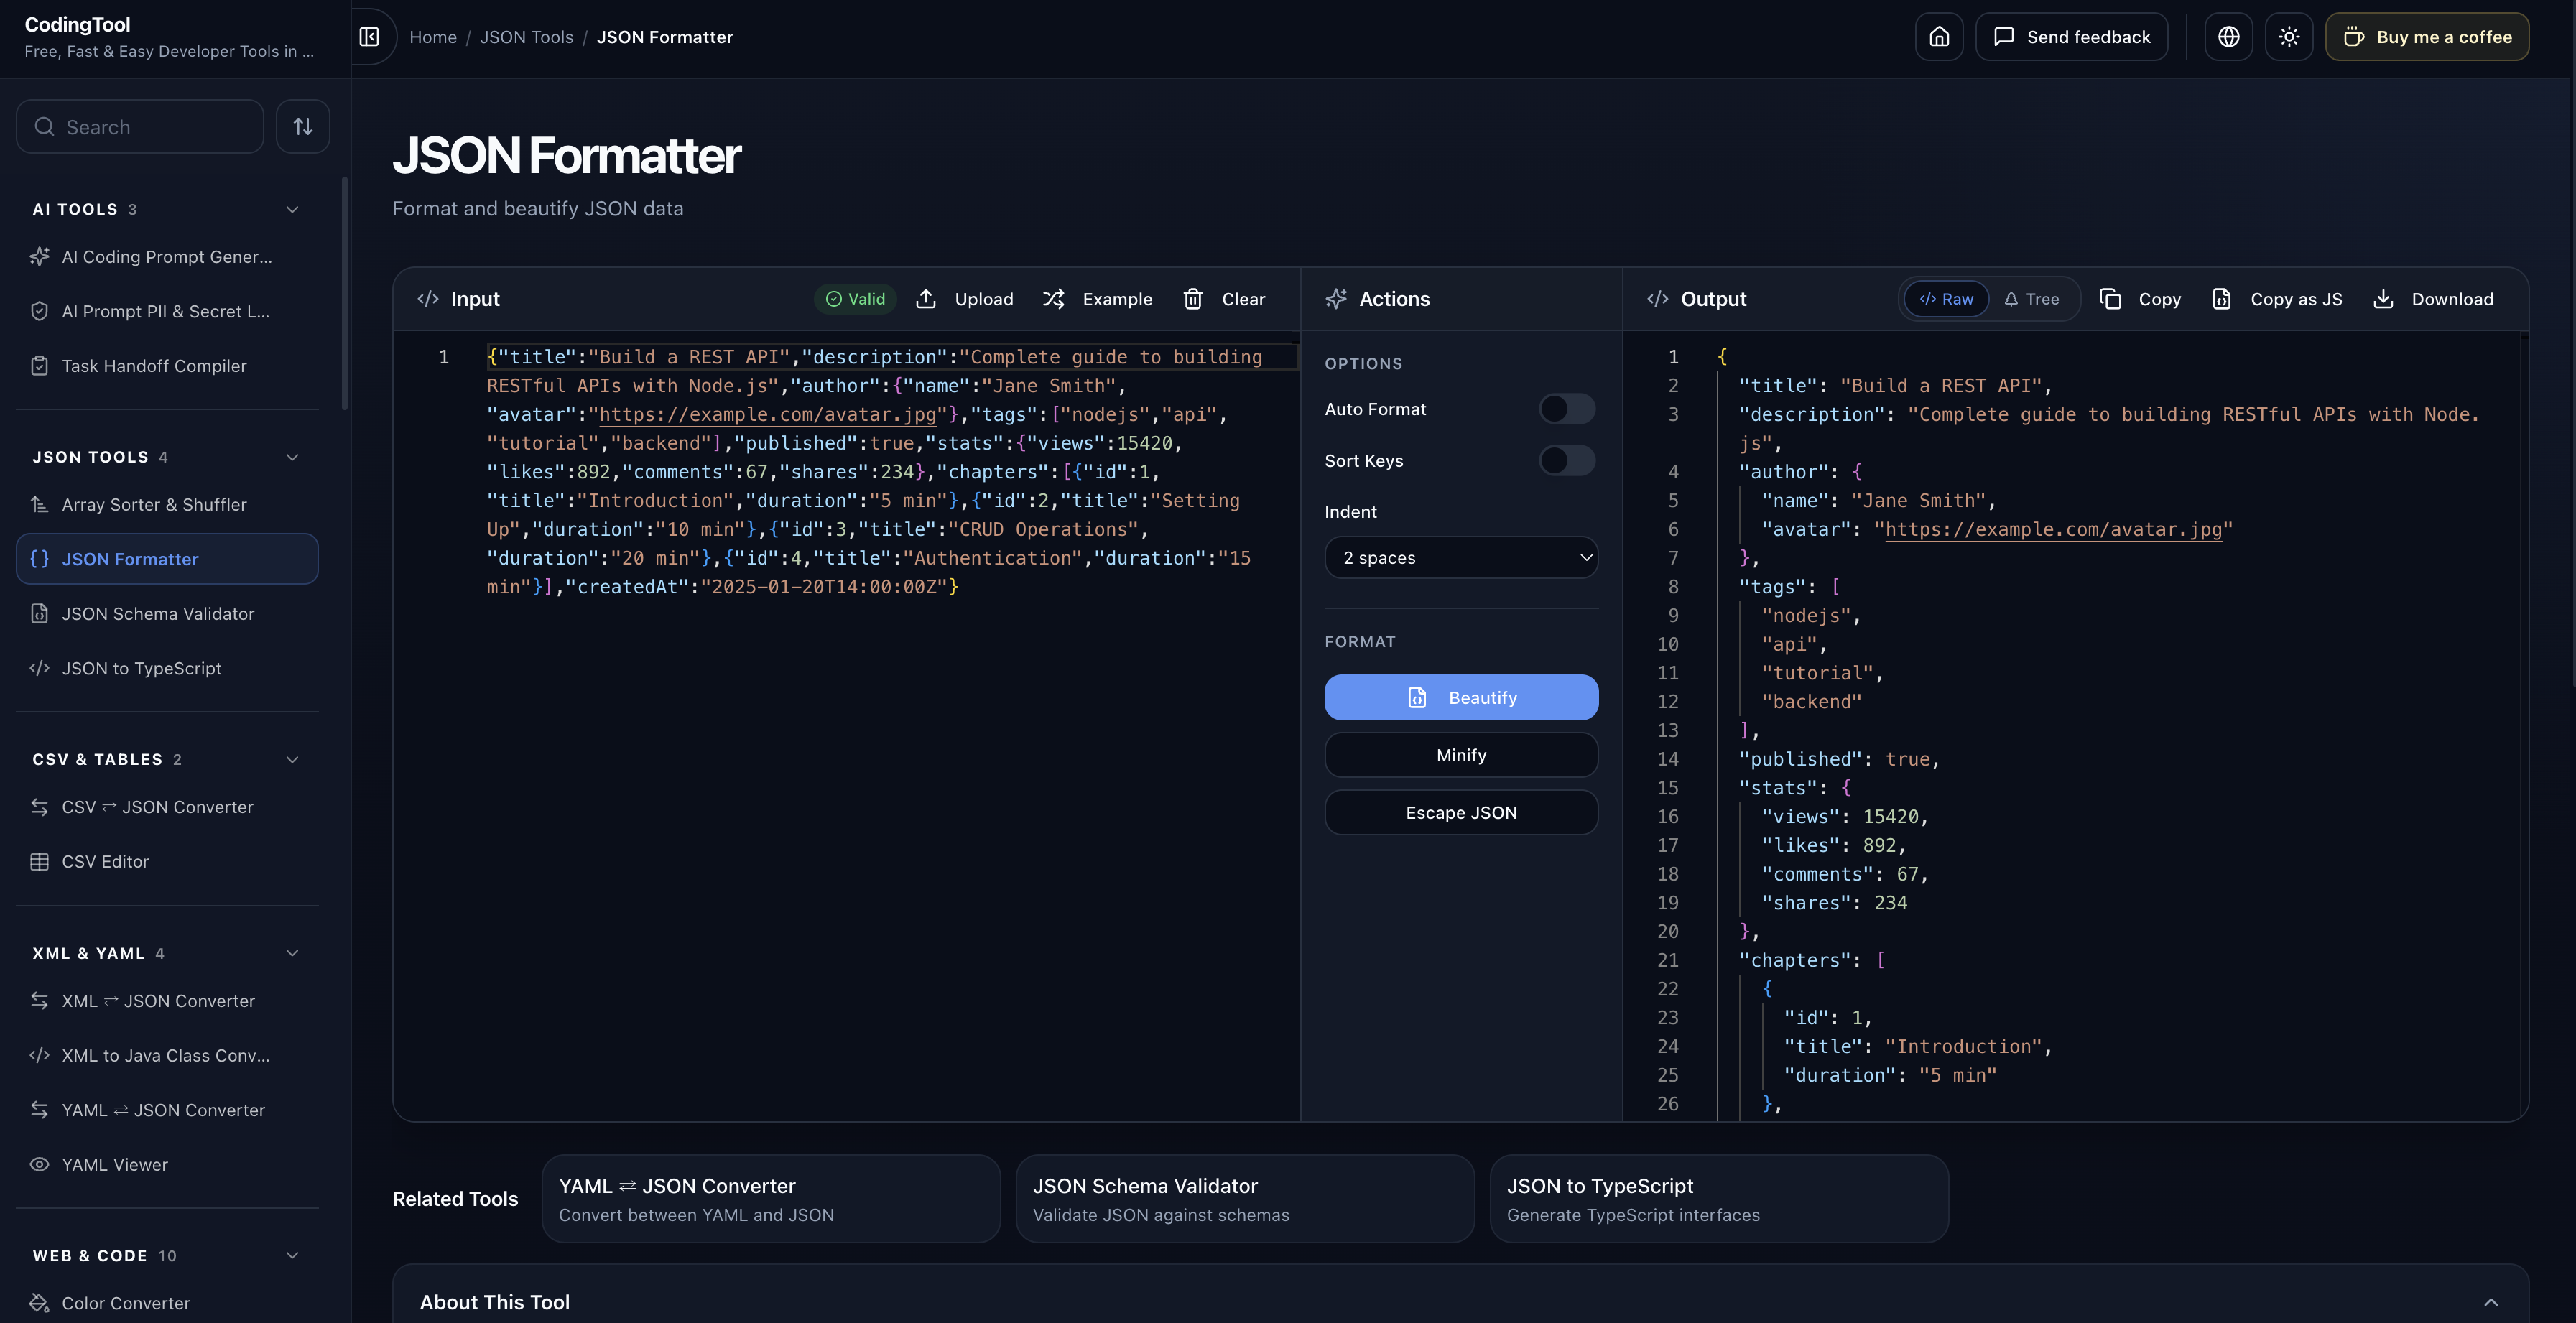2576x1323 pixels.
Task: Open AI Coding Prompt Generator tool
Action: tap(167, 257)
